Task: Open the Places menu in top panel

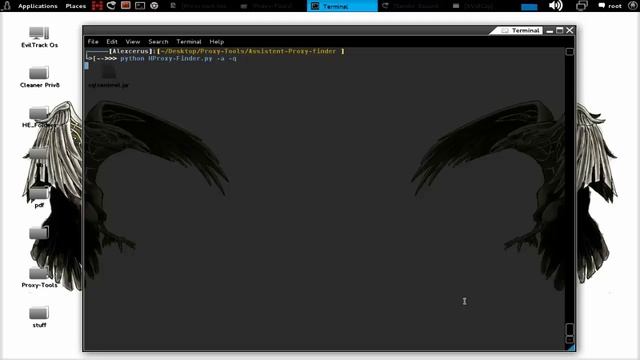Action: [x=76, y=6]
